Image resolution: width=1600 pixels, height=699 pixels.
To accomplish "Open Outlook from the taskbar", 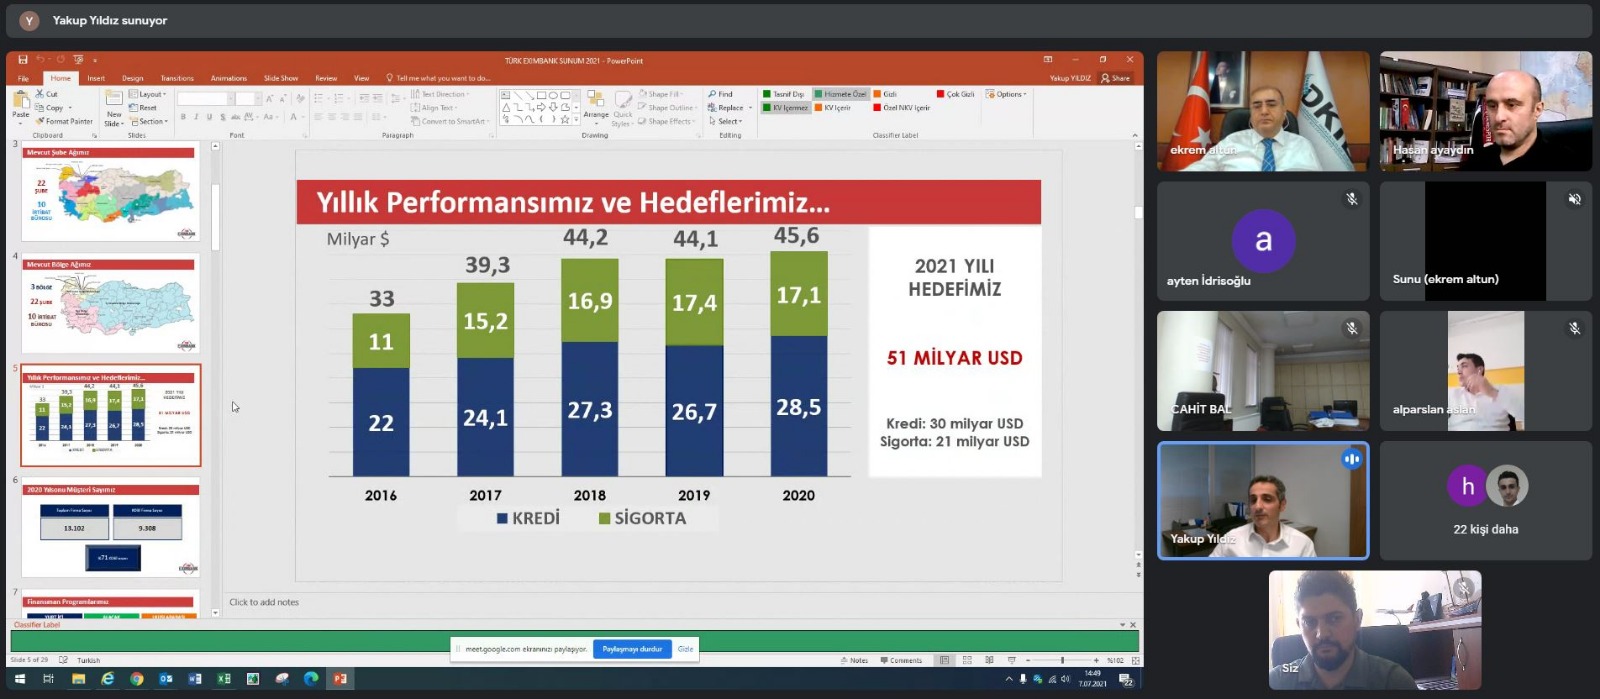I will pos(166,679).
